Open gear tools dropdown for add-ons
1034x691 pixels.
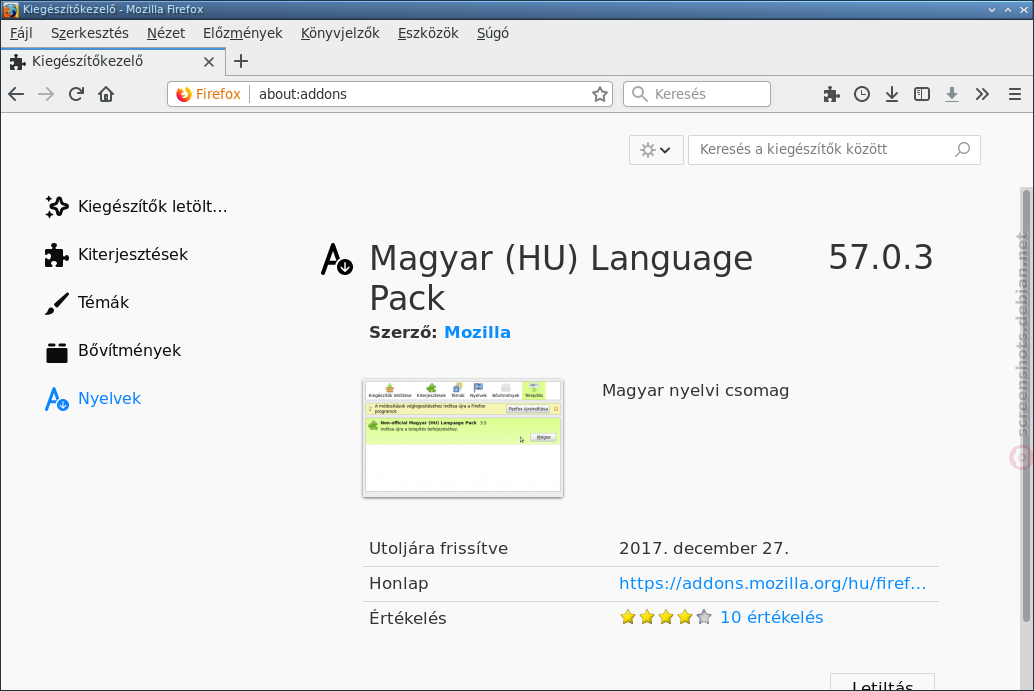pos(655,150)
